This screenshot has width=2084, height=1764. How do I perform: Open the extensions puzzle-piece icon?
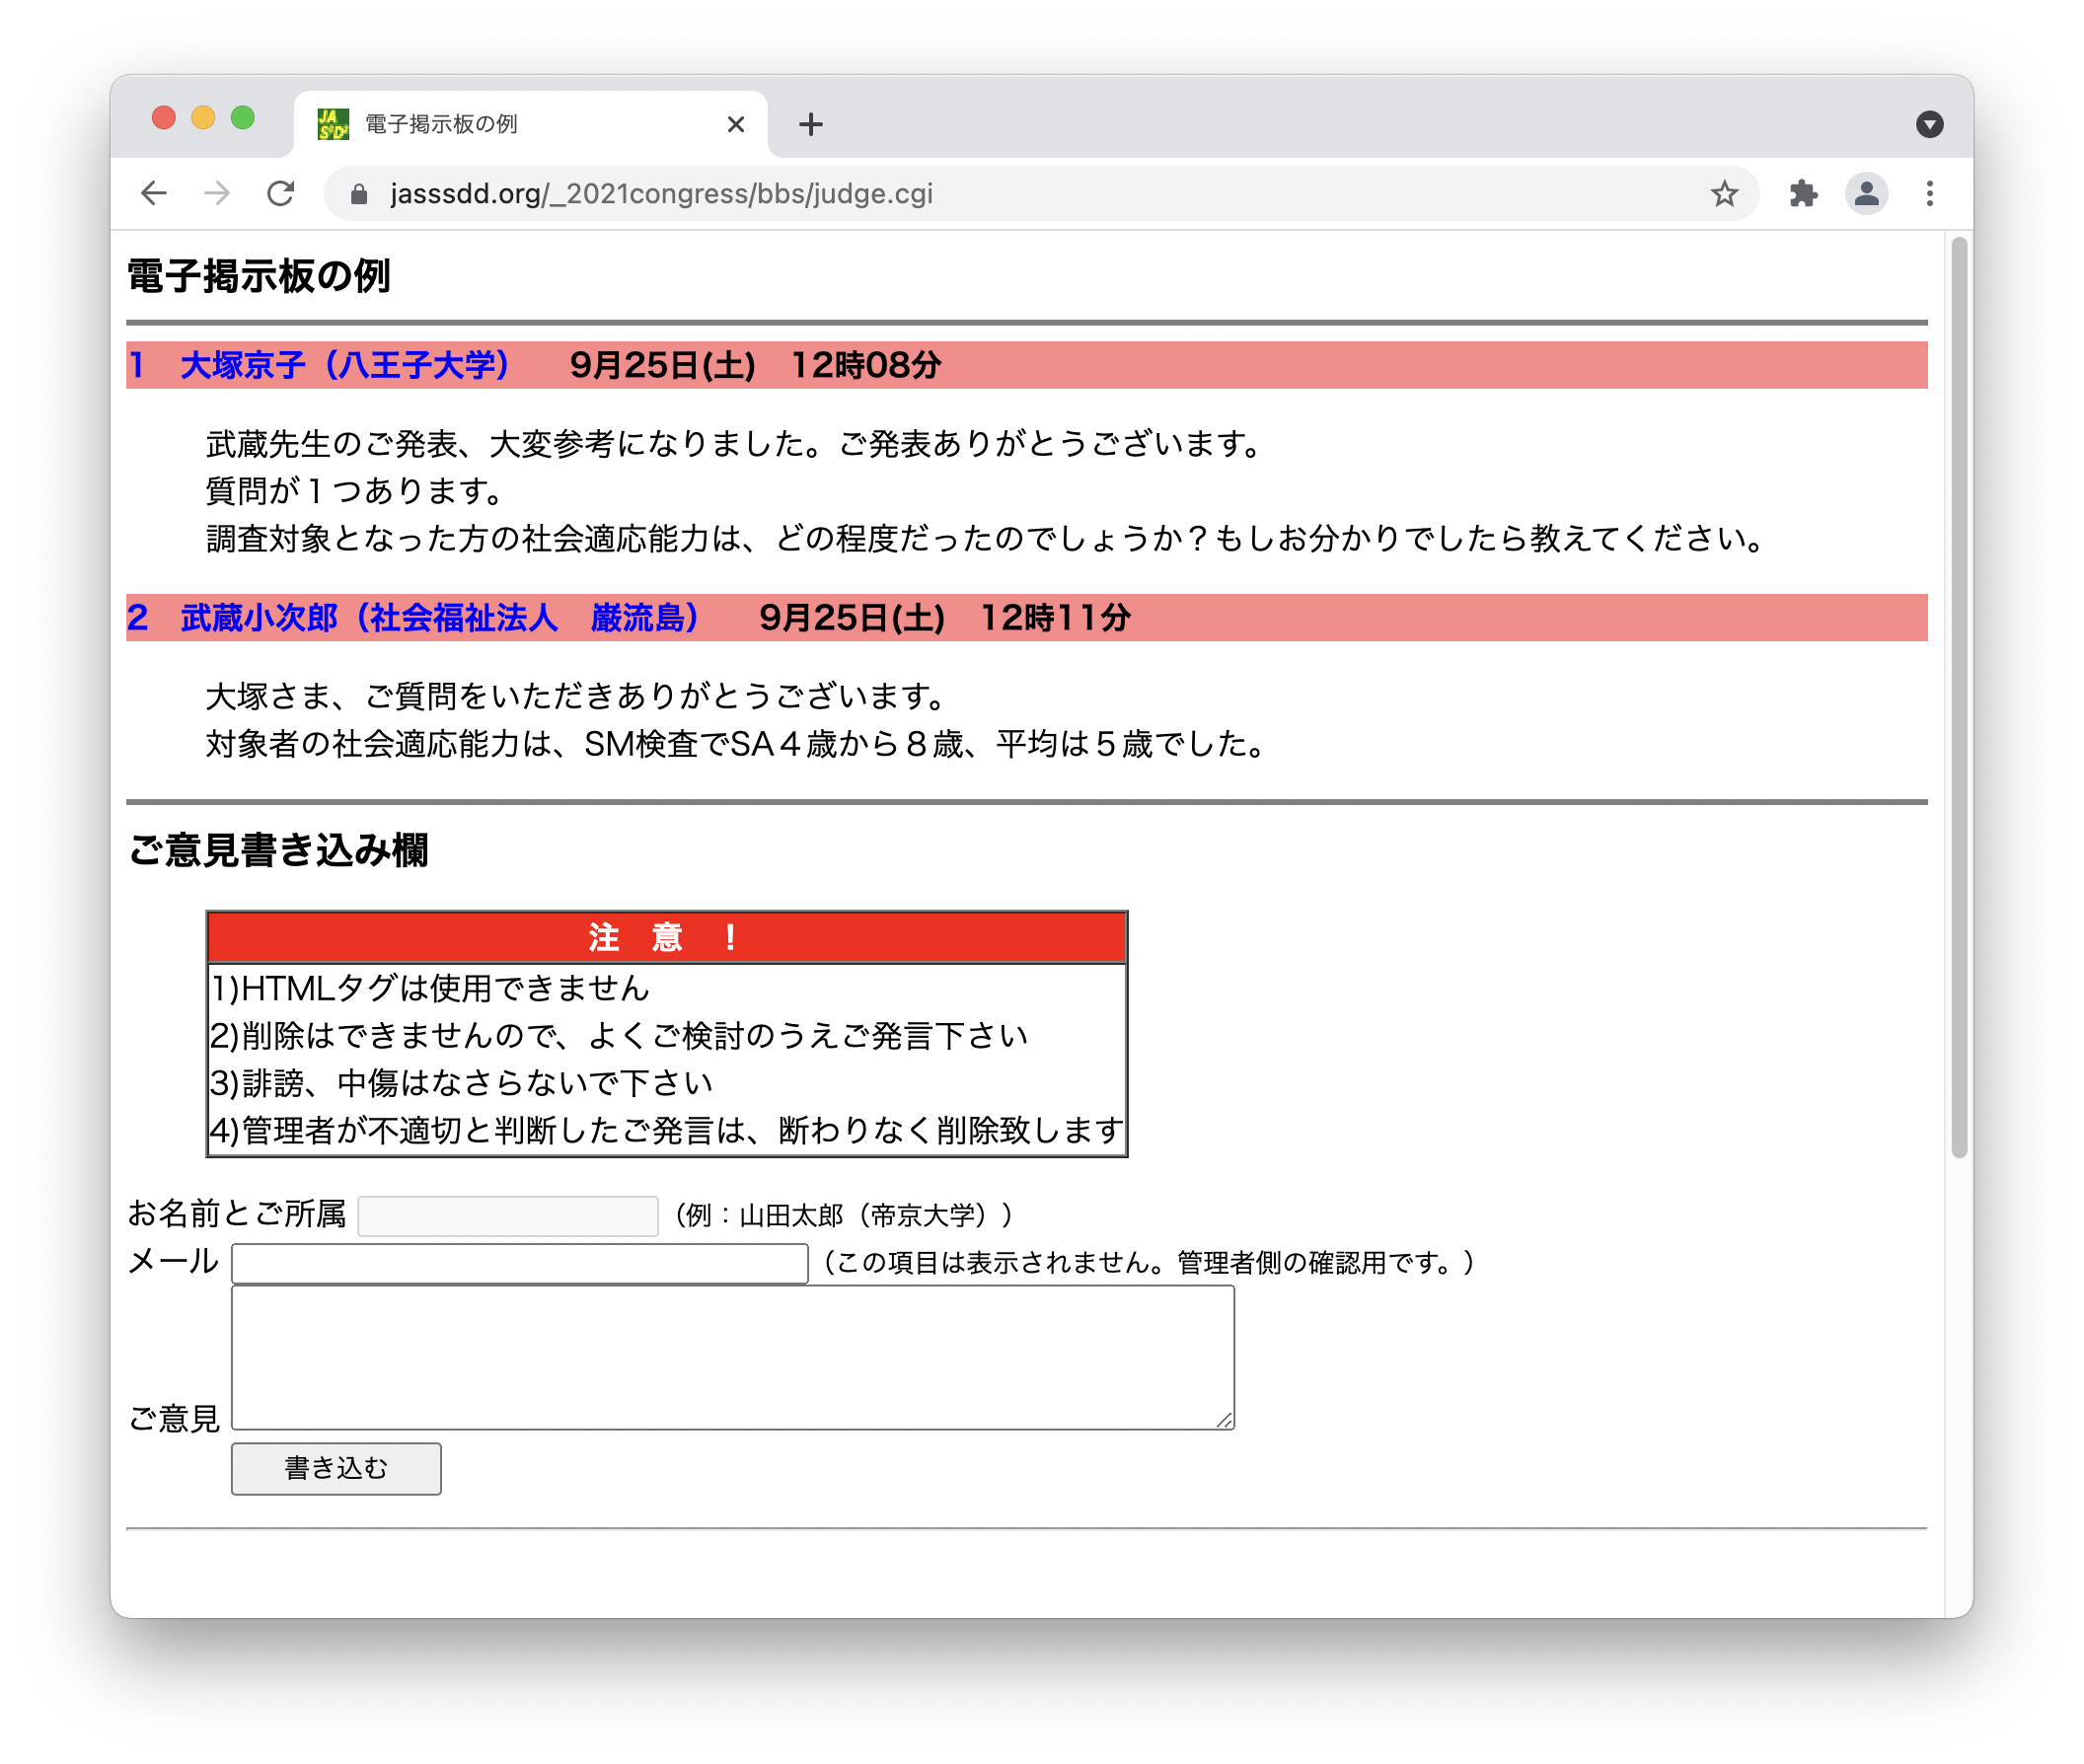(1803, 193)
